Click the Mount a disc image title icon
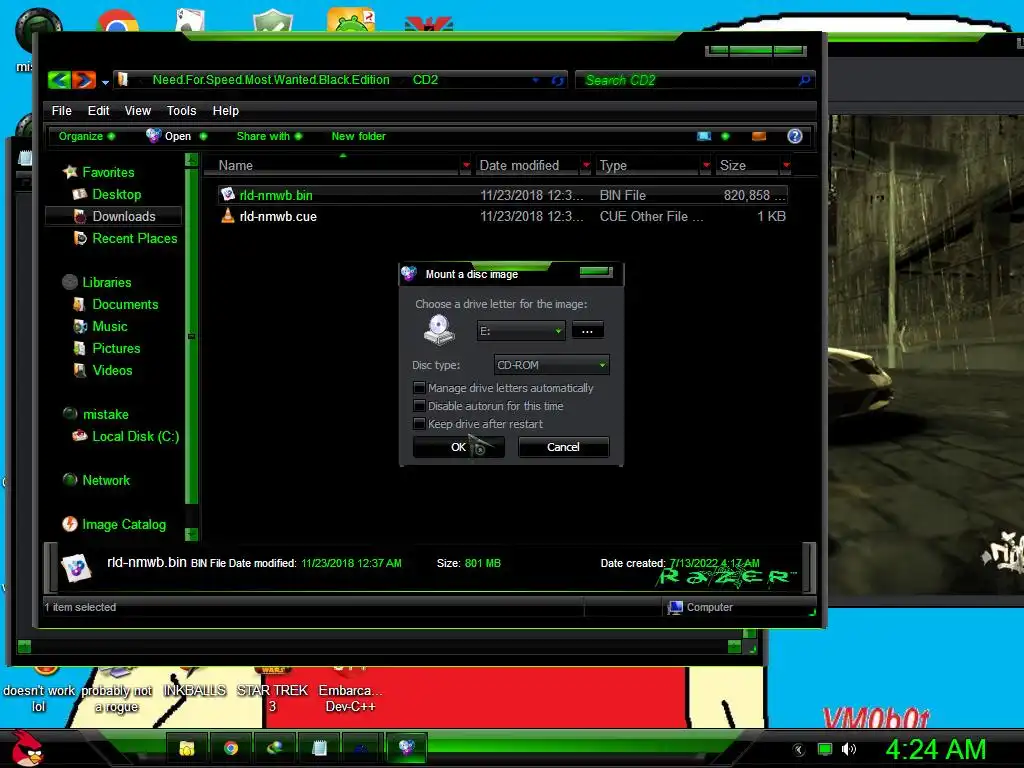1024x768 pixels. click(x=409, y=274)
